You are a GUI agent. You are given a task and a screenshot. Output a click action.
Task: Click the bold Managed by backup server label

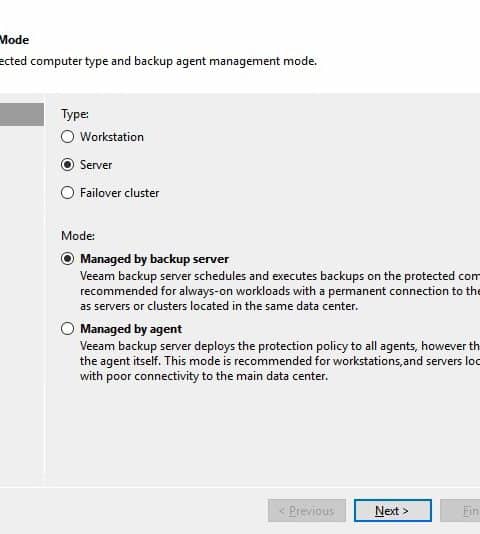154,259
